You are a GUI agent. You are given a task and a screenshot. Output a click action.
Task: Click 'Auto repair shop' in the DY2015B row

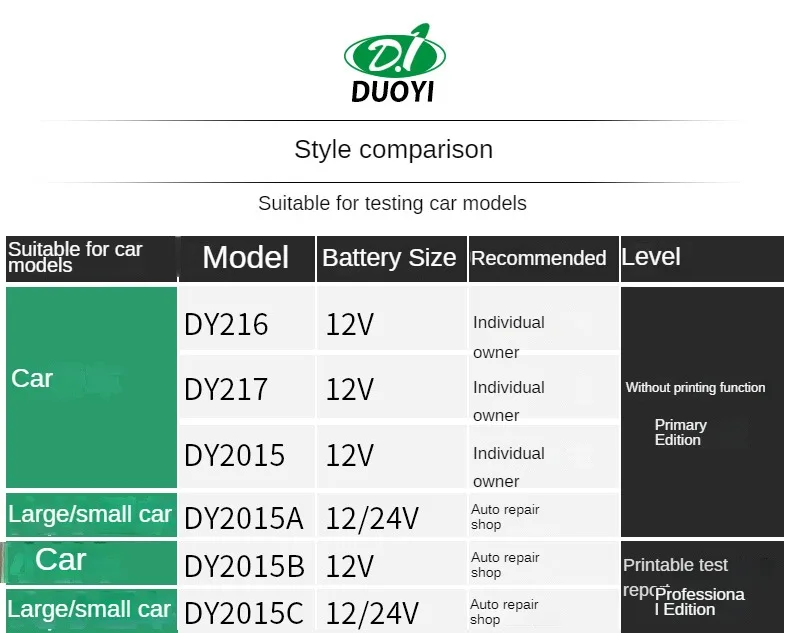505,565
